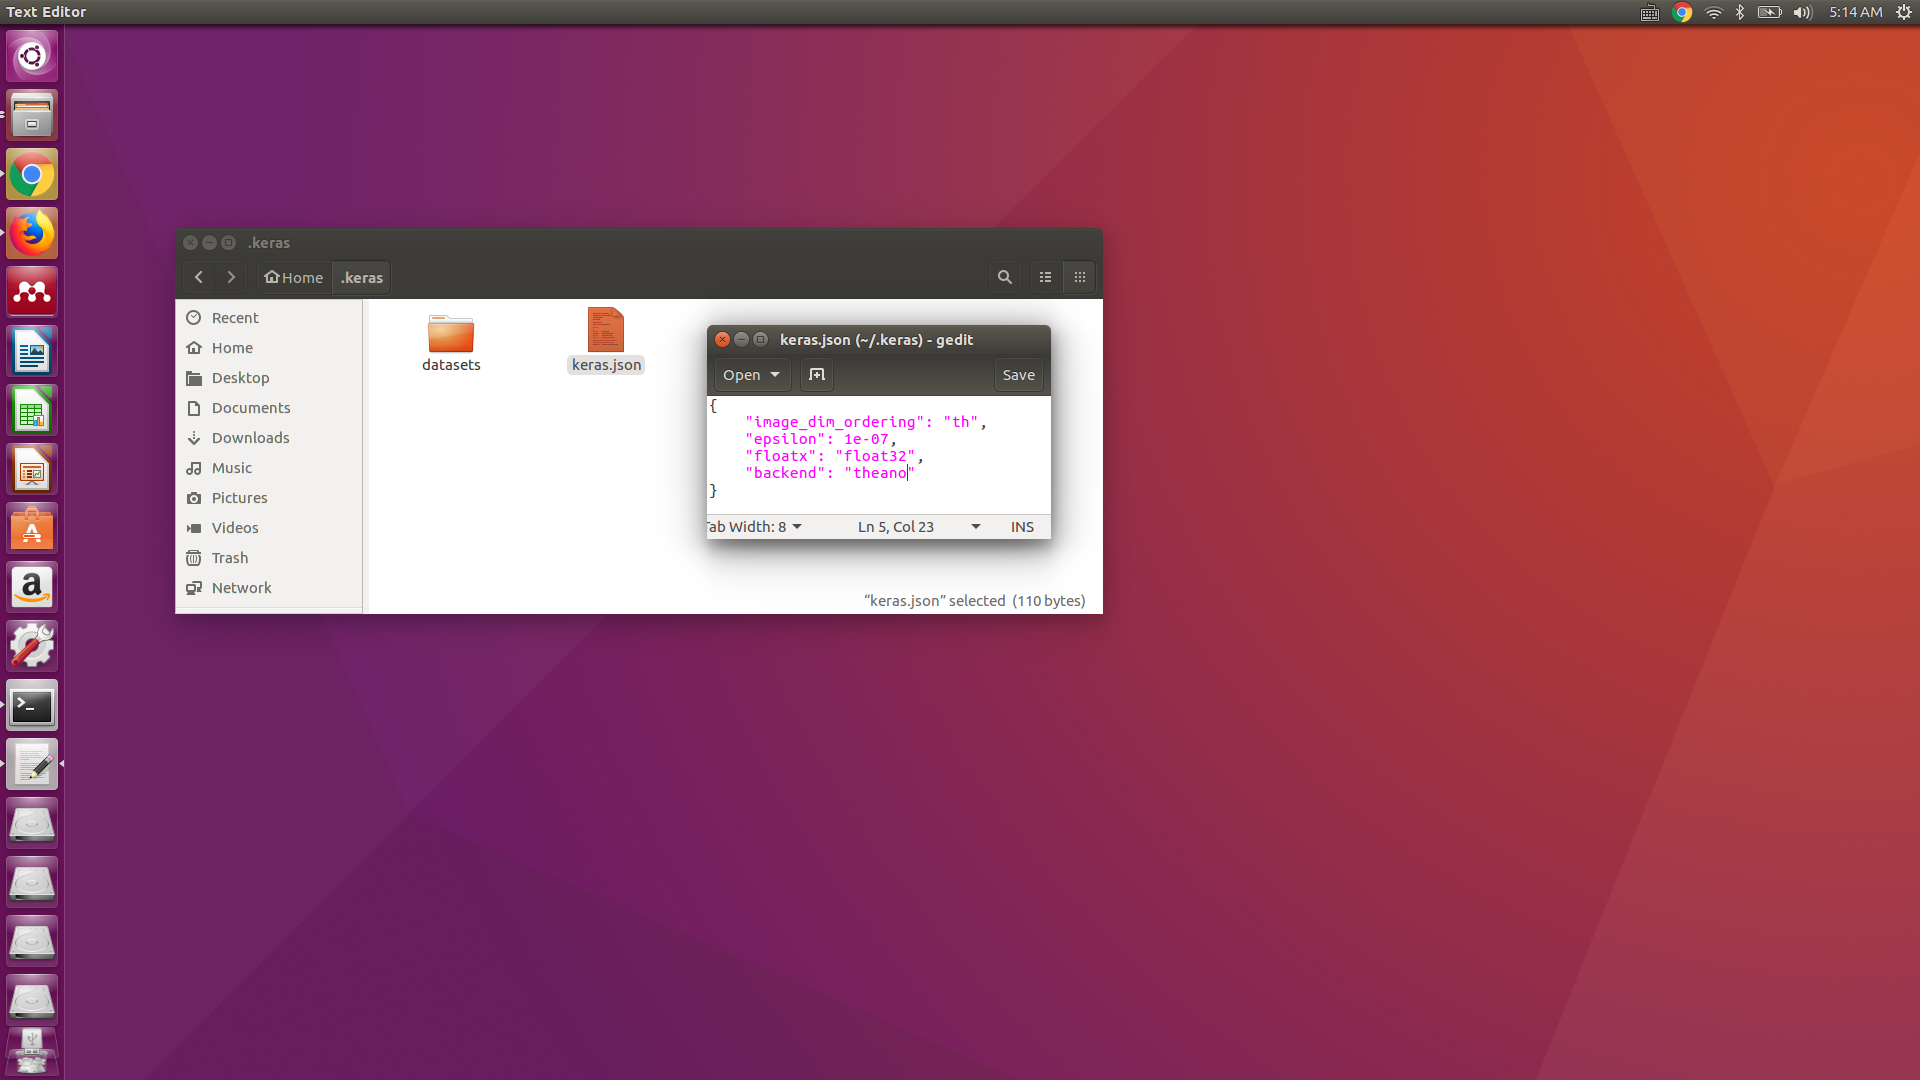Open syntax language dropdown arrow in gedit statusbar
Screen dimensions: 1920x1080
(976, 527)
